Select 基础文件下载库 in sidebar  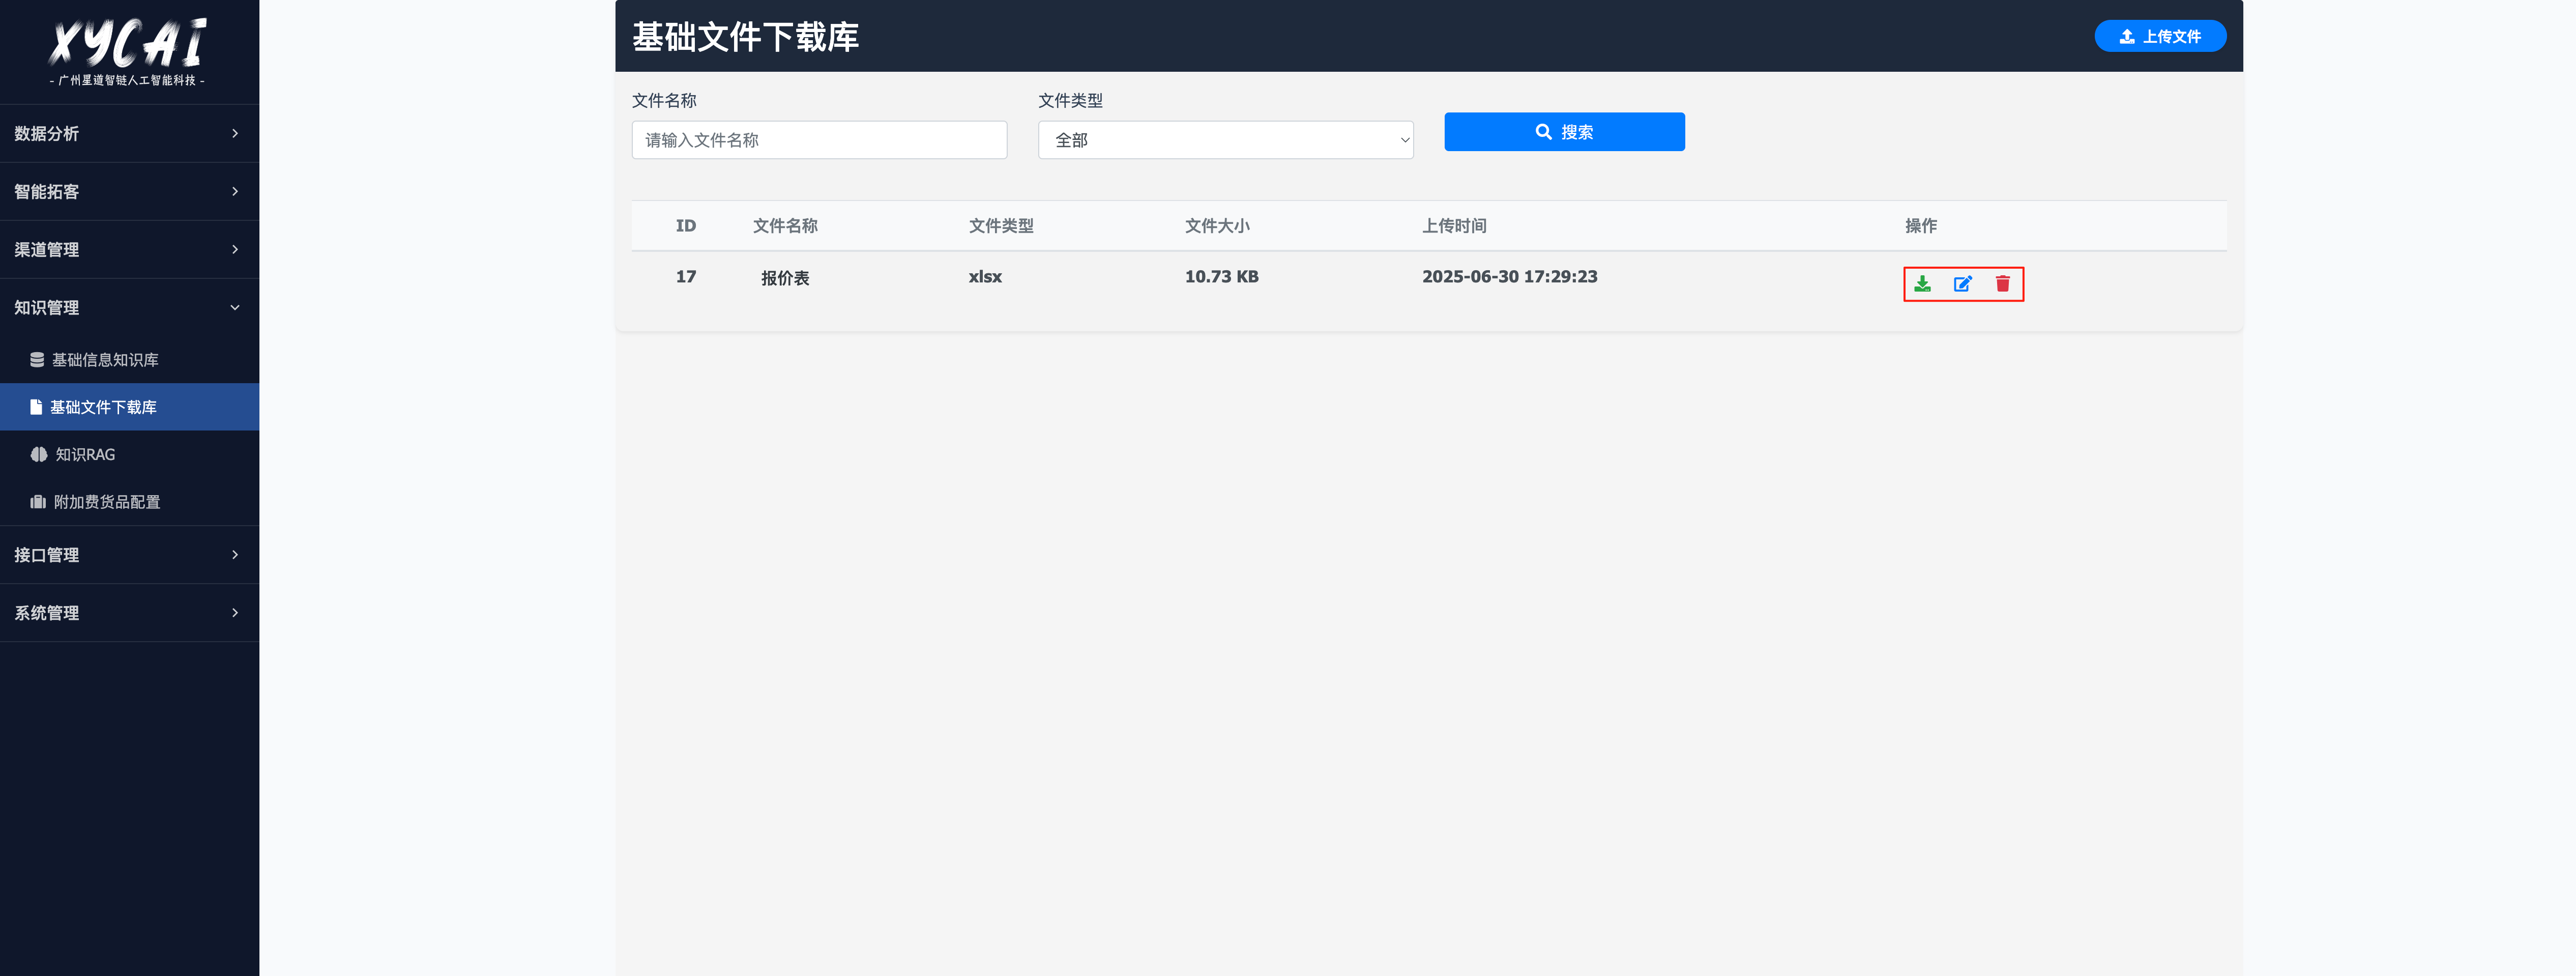tap(129, 407)
